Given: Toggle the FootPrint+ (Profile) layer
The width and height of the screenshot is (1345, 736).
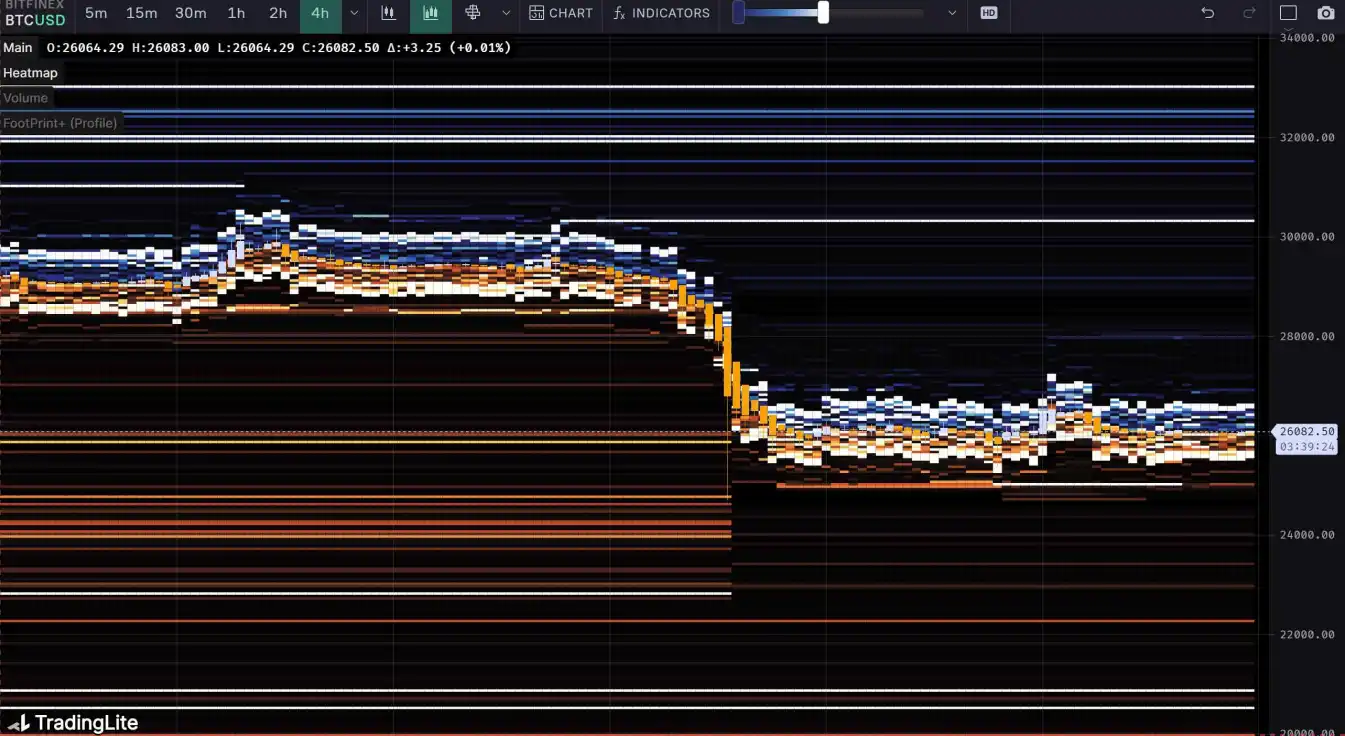Looking at the screenshot, I should (60, 123).
